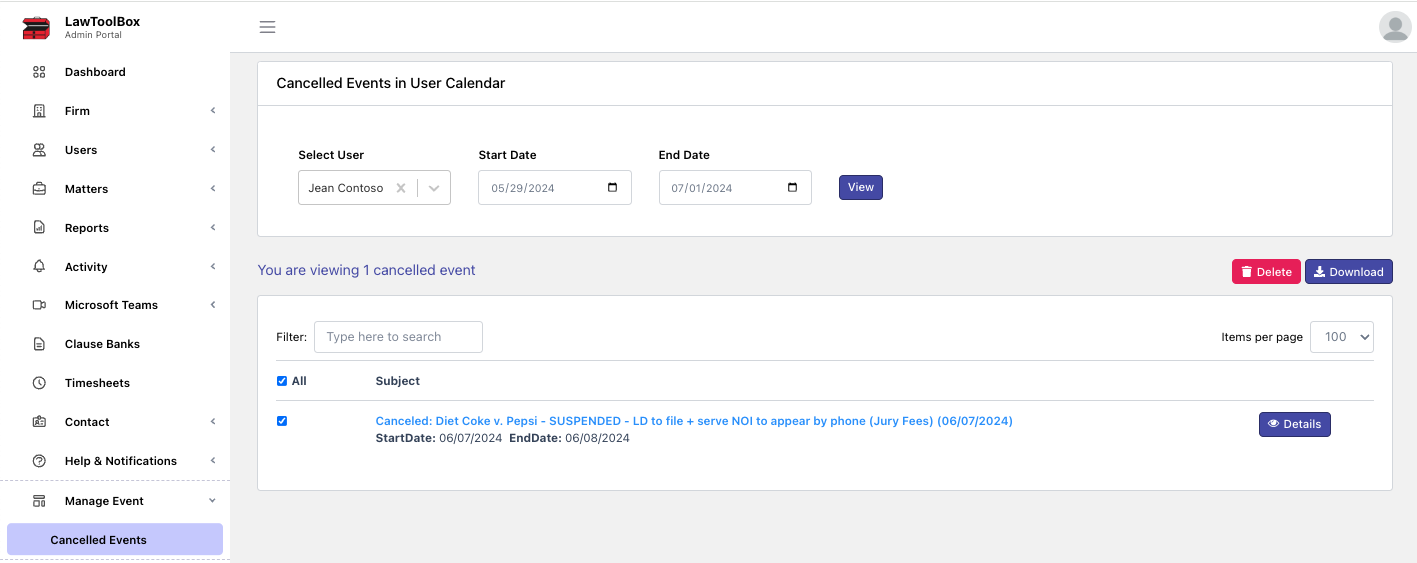Click the Download button
Image resolution: width=1417 pixels, height=563 pixels.
coord(1349,272)
